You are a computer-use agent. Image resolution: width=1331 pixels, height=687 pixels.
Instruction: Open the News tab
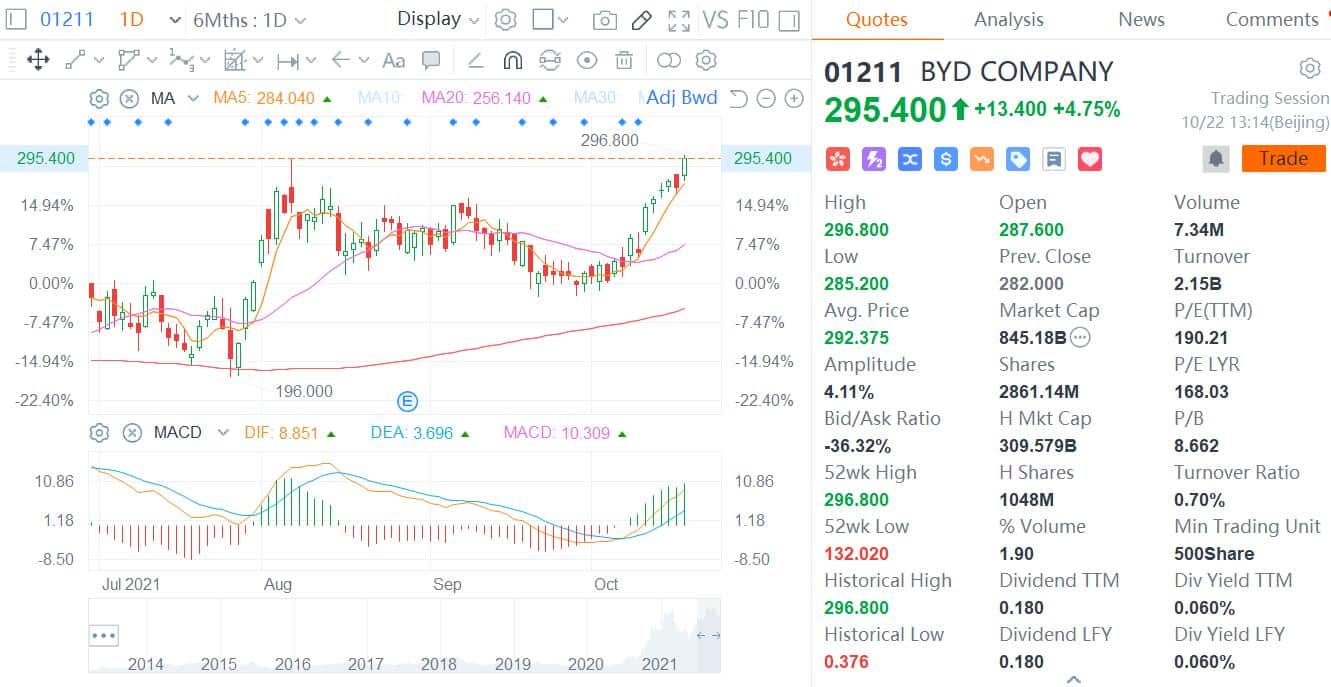pos(1140,19)
